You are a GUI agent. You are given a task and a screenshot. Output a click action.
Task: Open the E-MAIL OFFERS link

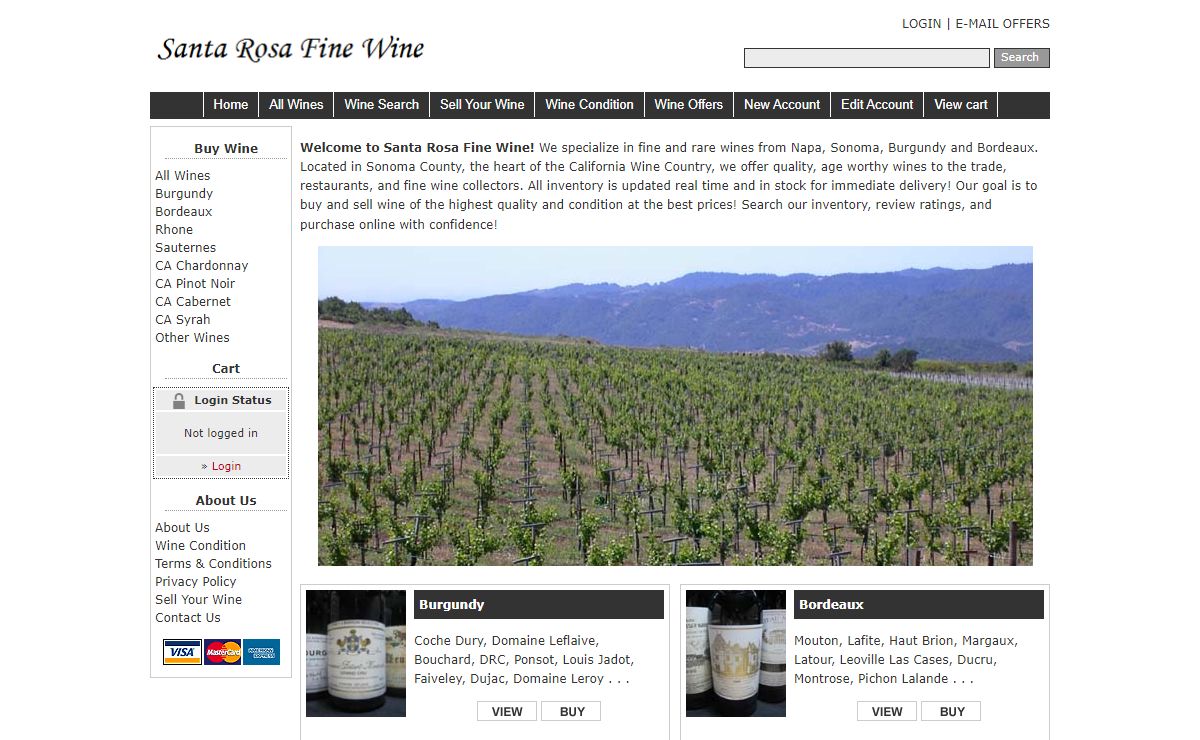1002,23
